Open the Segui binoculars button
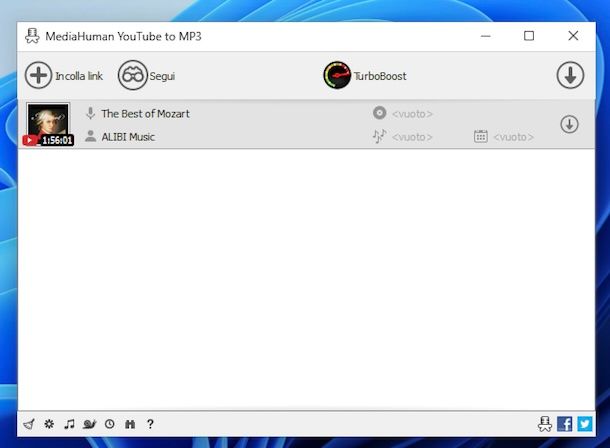The height and width of the screenshot is (448, 610). [x=133, y=75]
